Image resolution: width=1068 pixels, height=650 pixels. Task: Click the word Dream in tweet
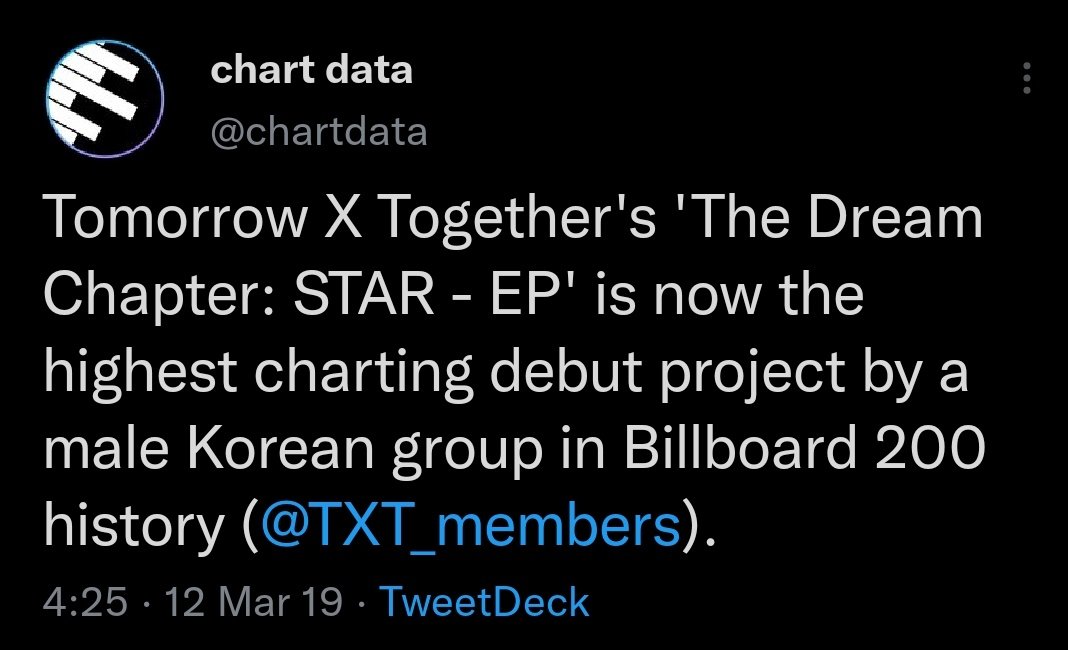[896, 216]
